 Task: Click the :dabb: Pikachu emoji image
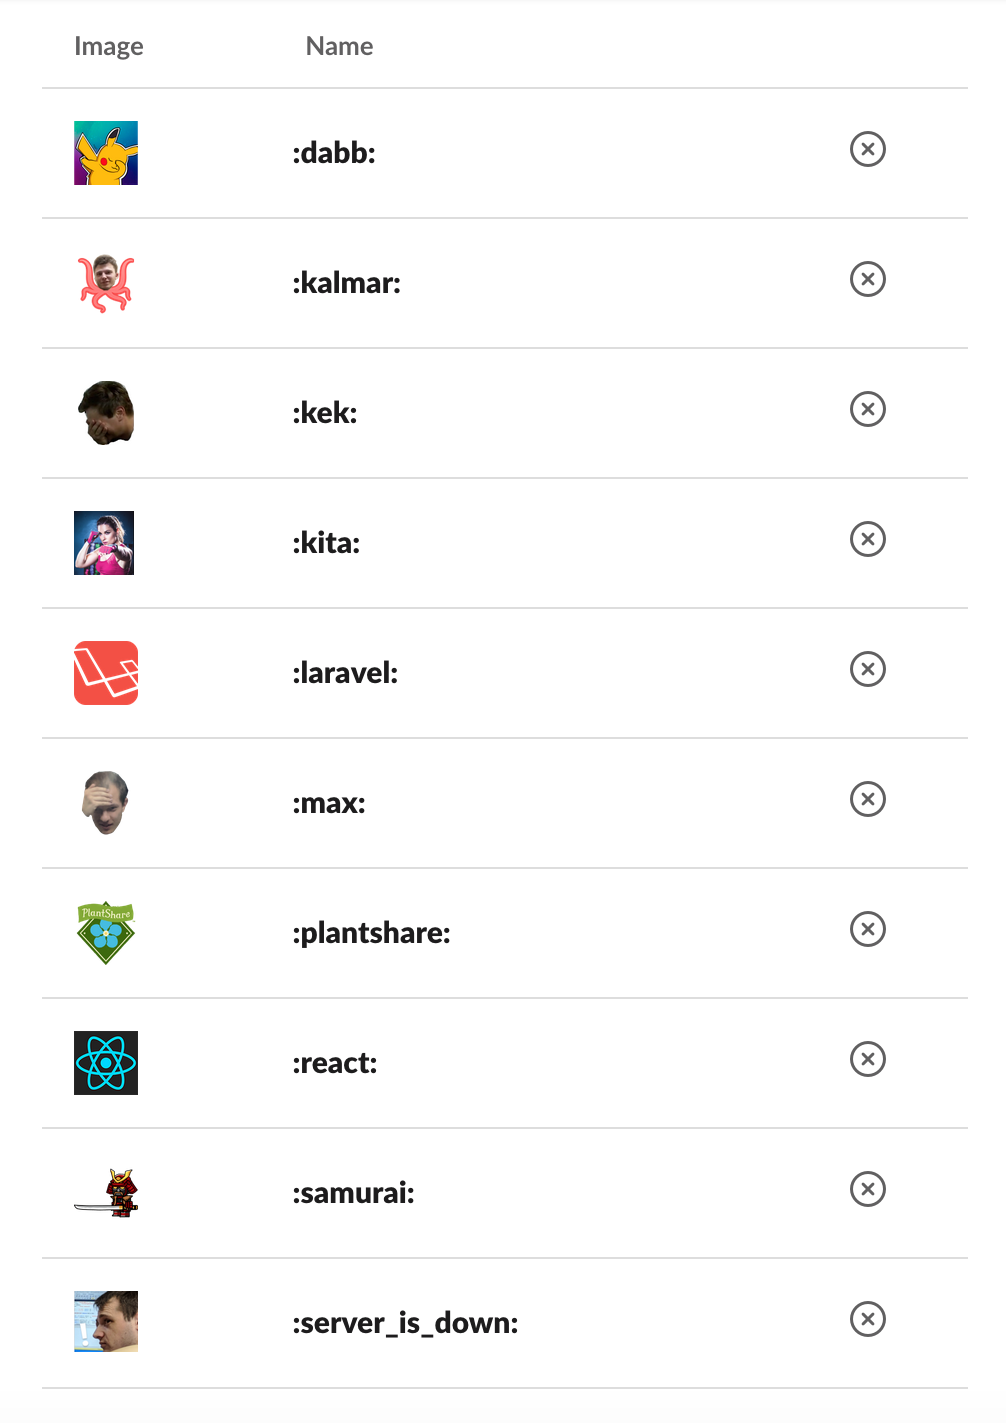click(x=105, y=153)
